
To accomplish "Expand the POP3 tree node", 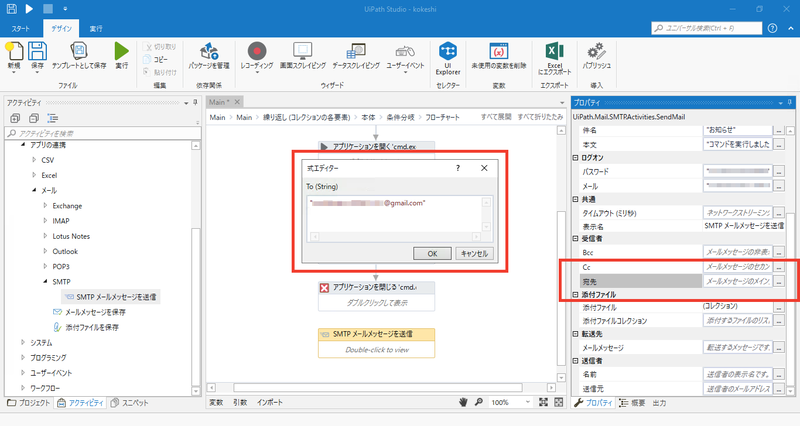I will [45, 266].
